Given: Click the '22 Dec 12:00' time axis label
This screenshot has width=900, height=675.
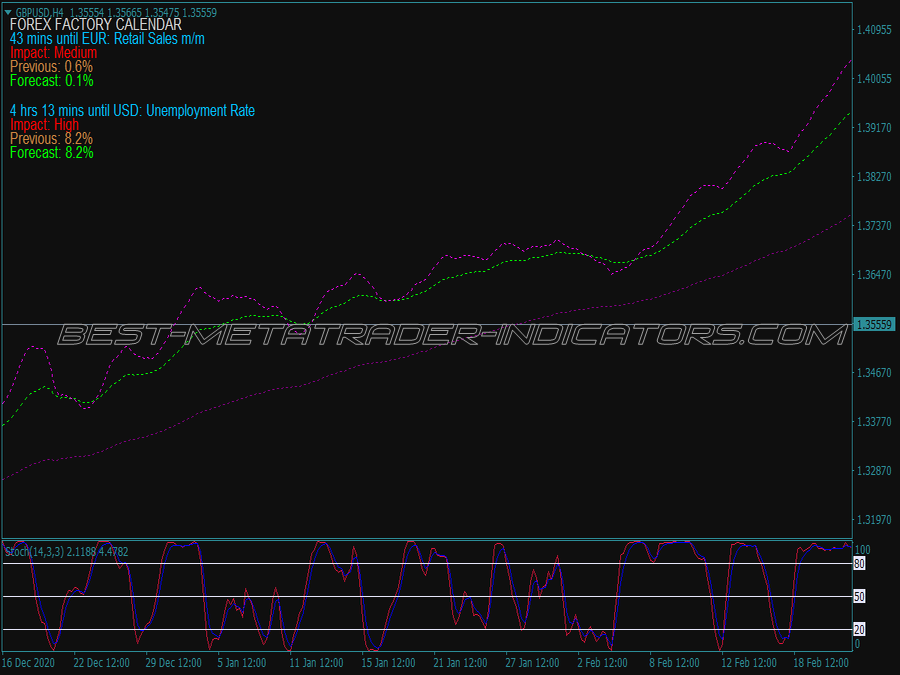Looking at the screenshot, I should click(102, 663).
